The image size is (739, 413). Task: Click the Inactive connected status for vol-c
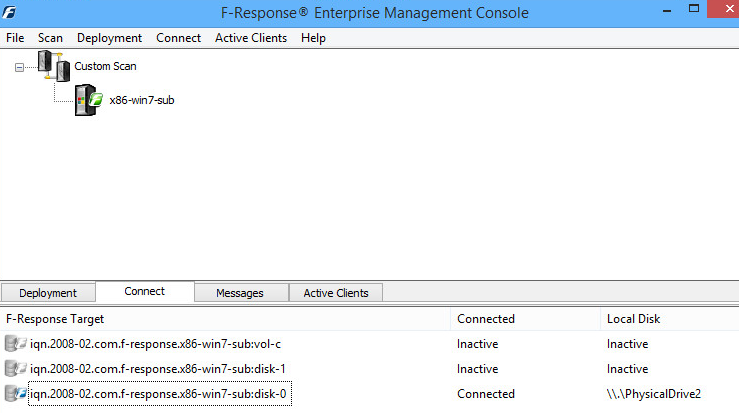(477, 344)
